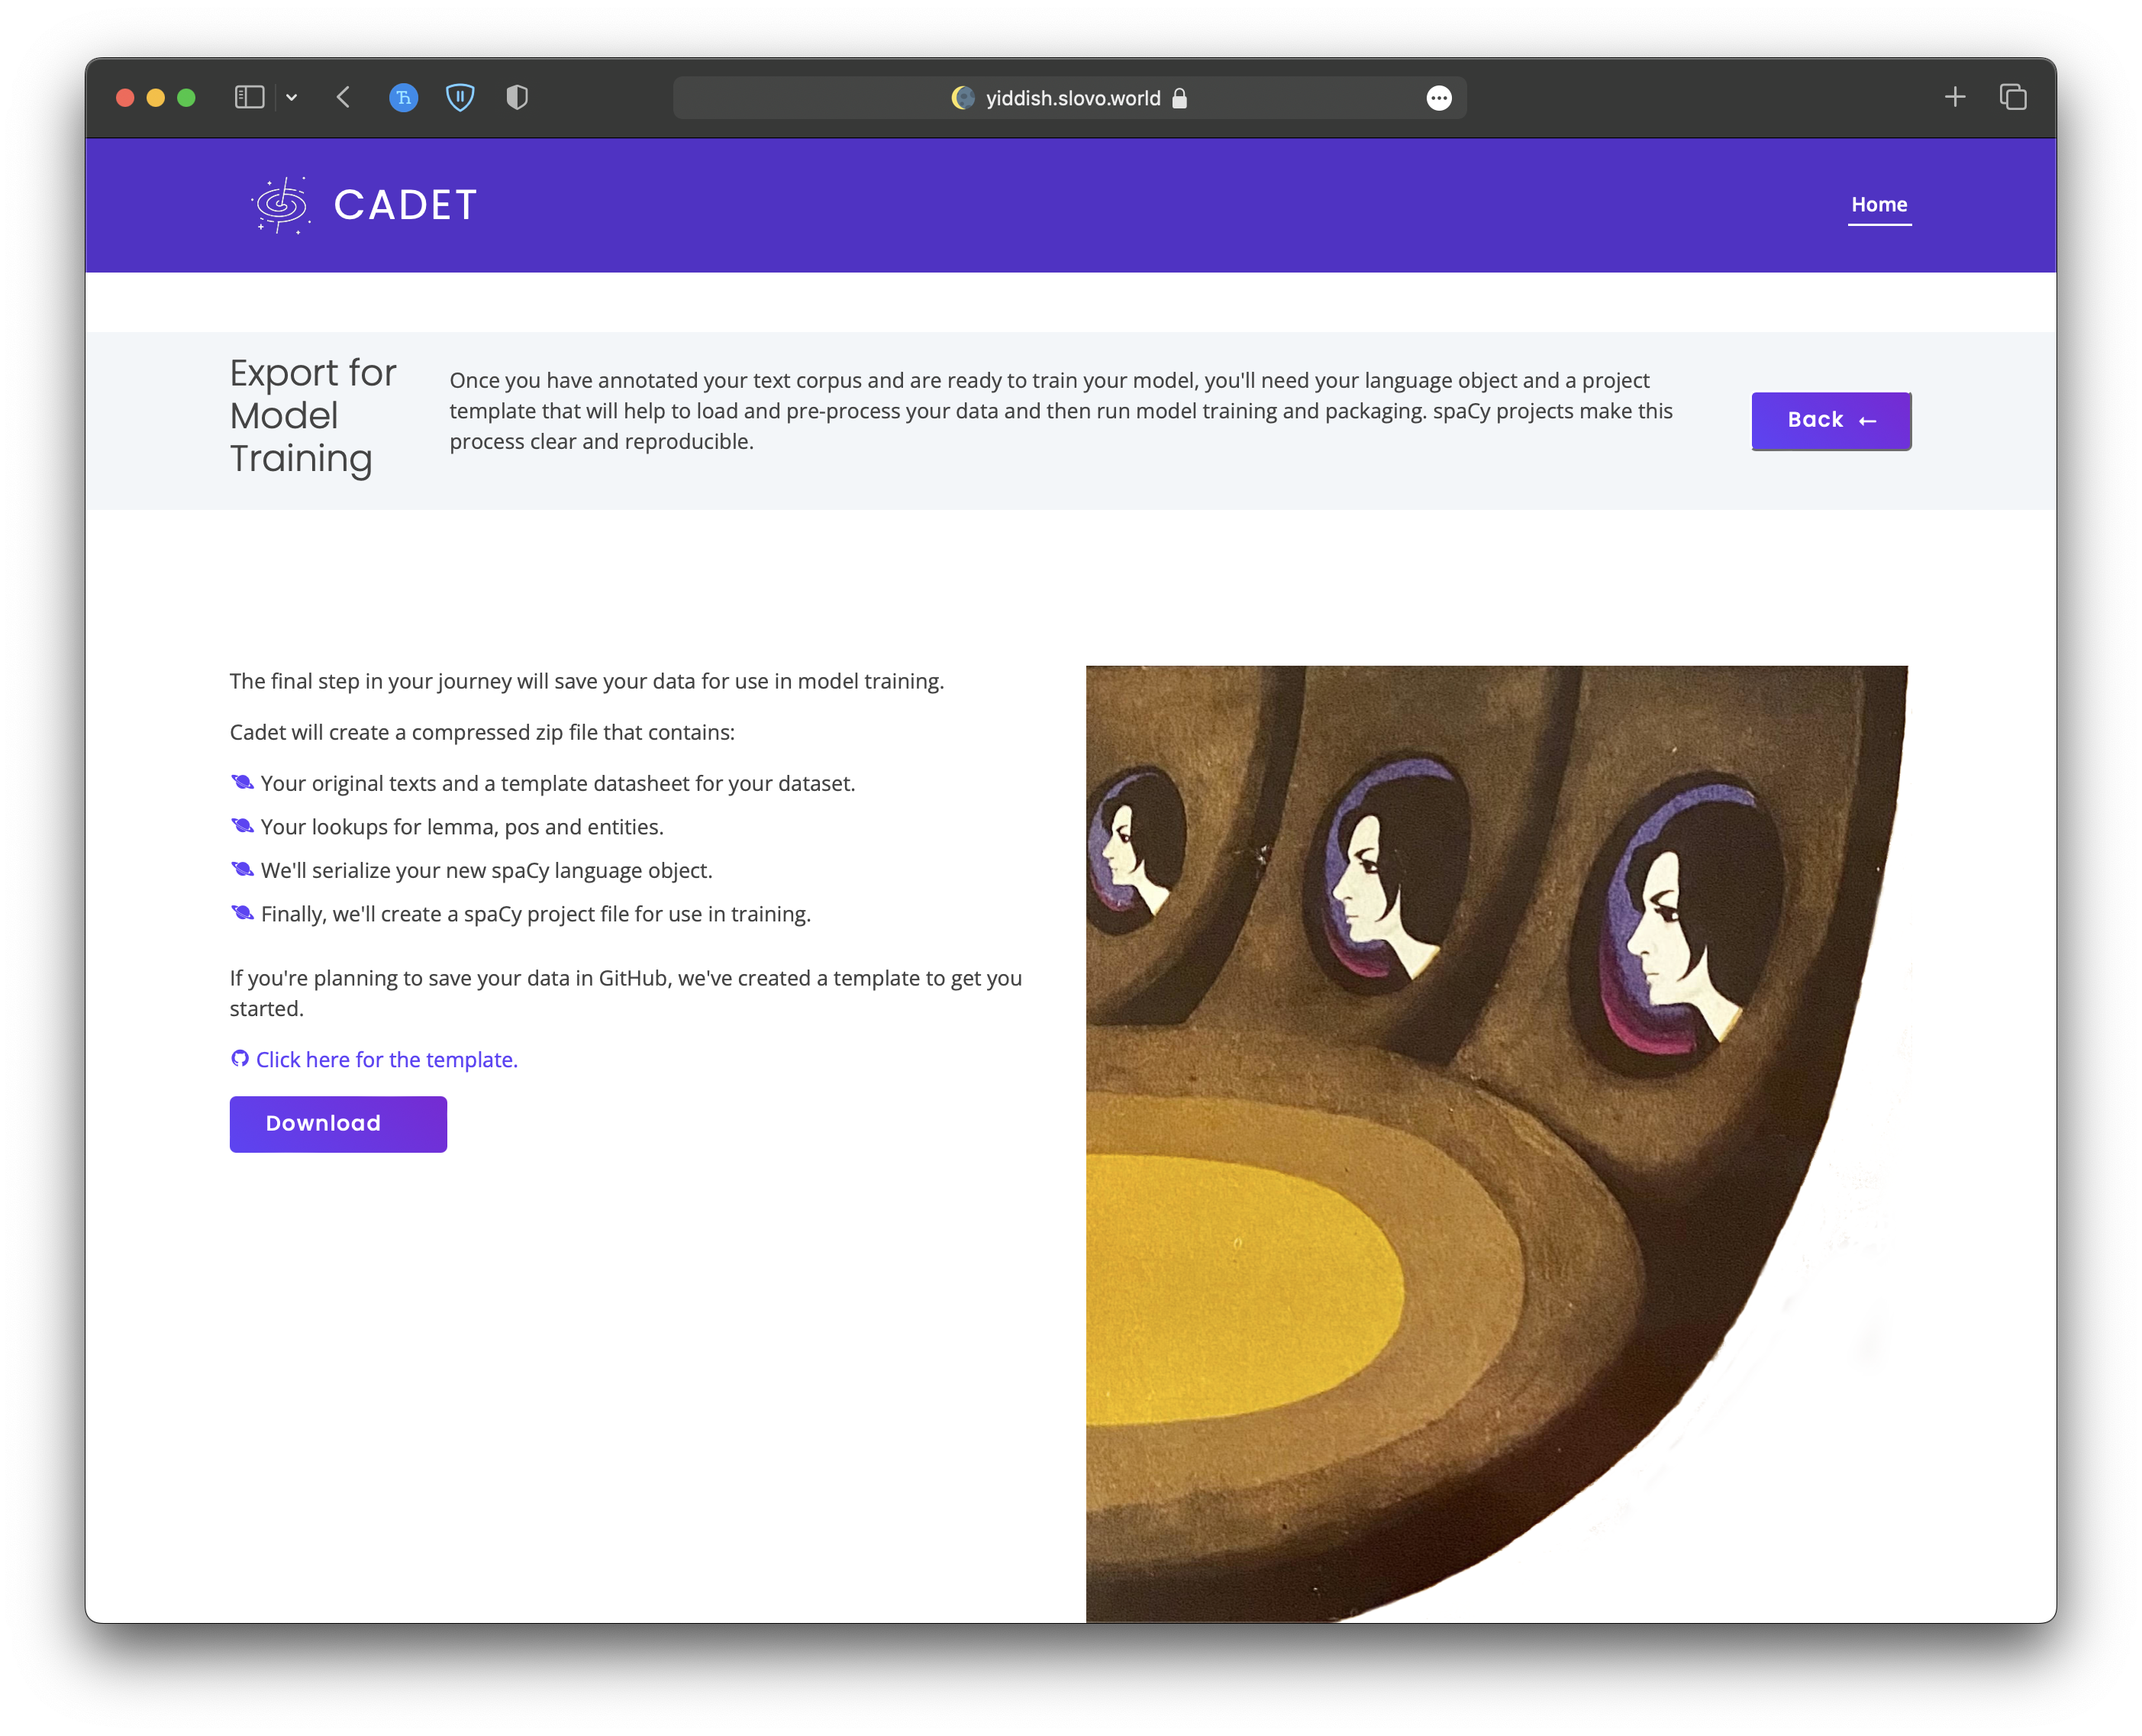
Task: Click the Bitwarden shield extension icon
Action: (460, 97)
